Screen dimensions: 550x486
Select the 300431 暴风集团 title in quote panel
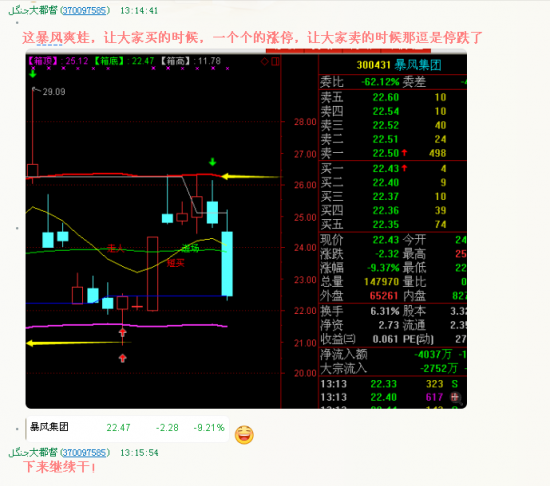coord(399,65)
